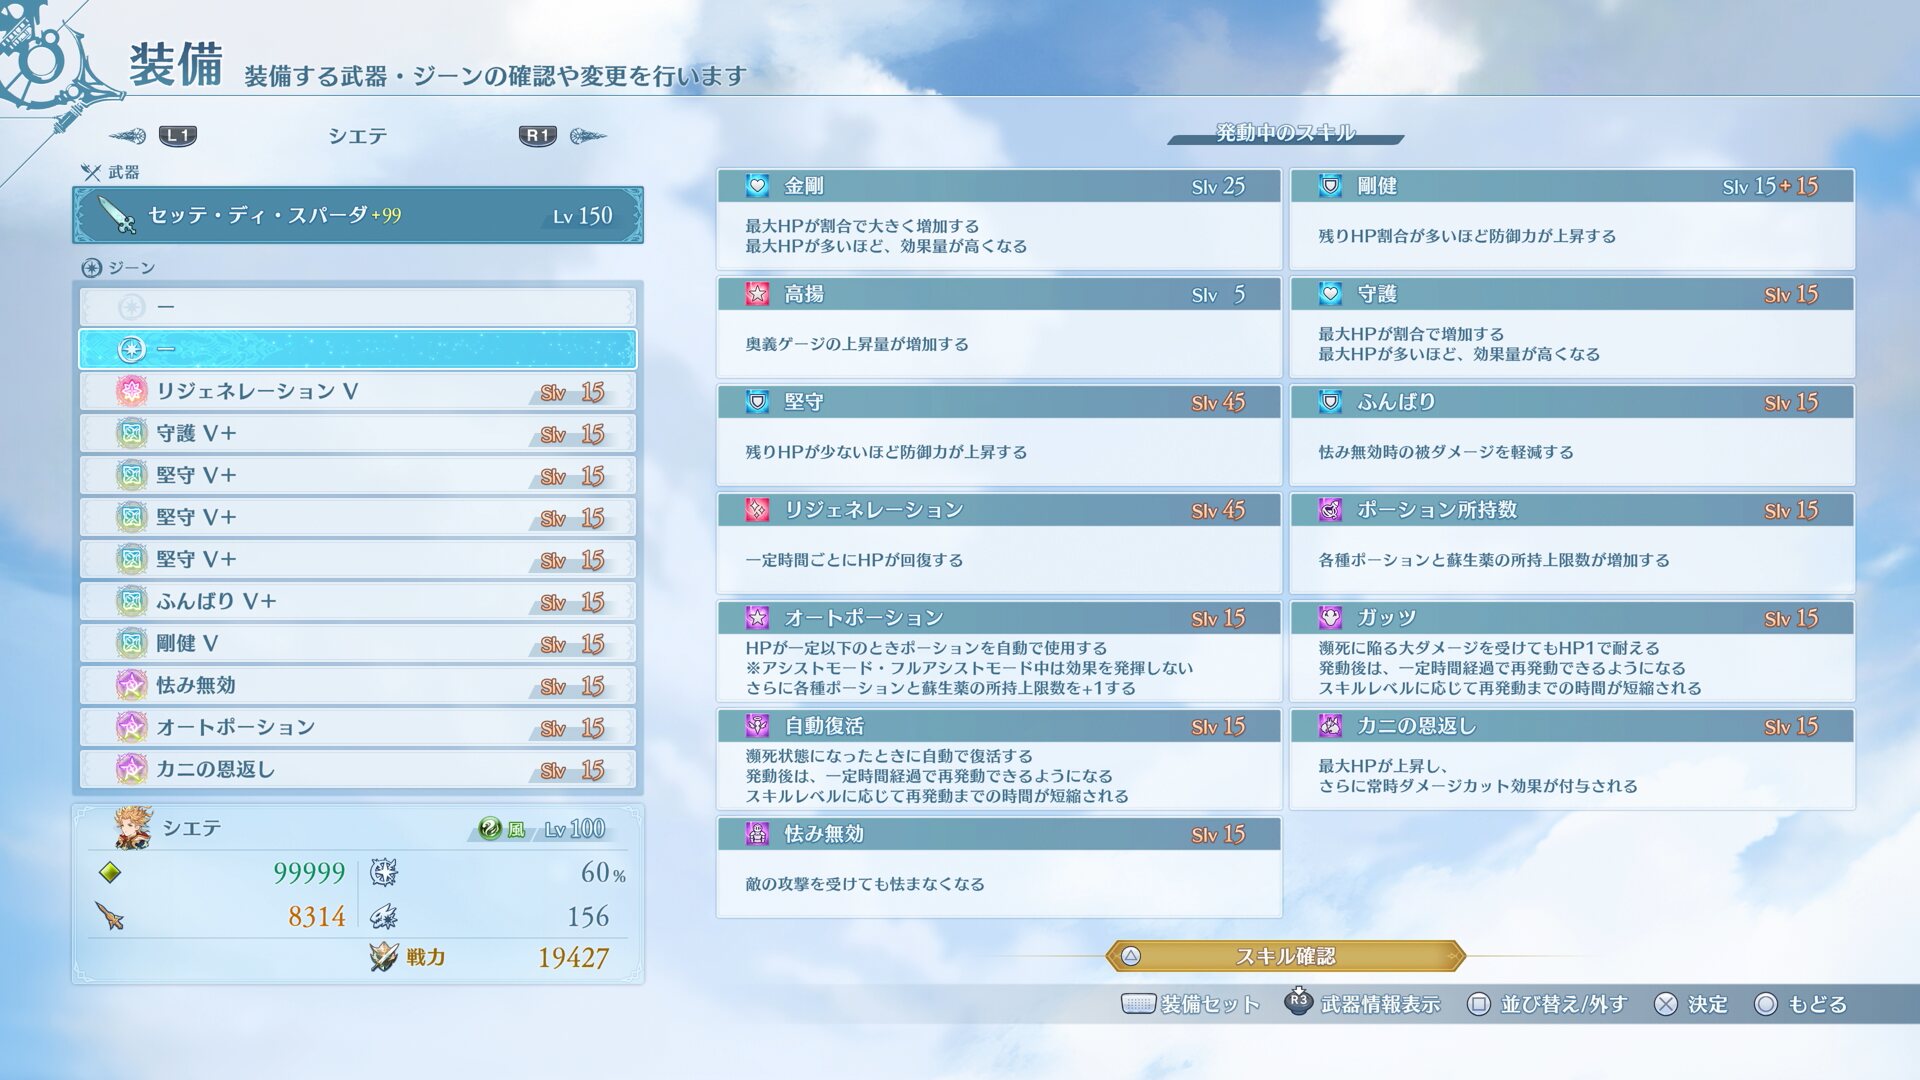Click the pink icon beside リジェネレーション V
This screenshot has width=1920, height=1080.
click(x=131, y=391)
